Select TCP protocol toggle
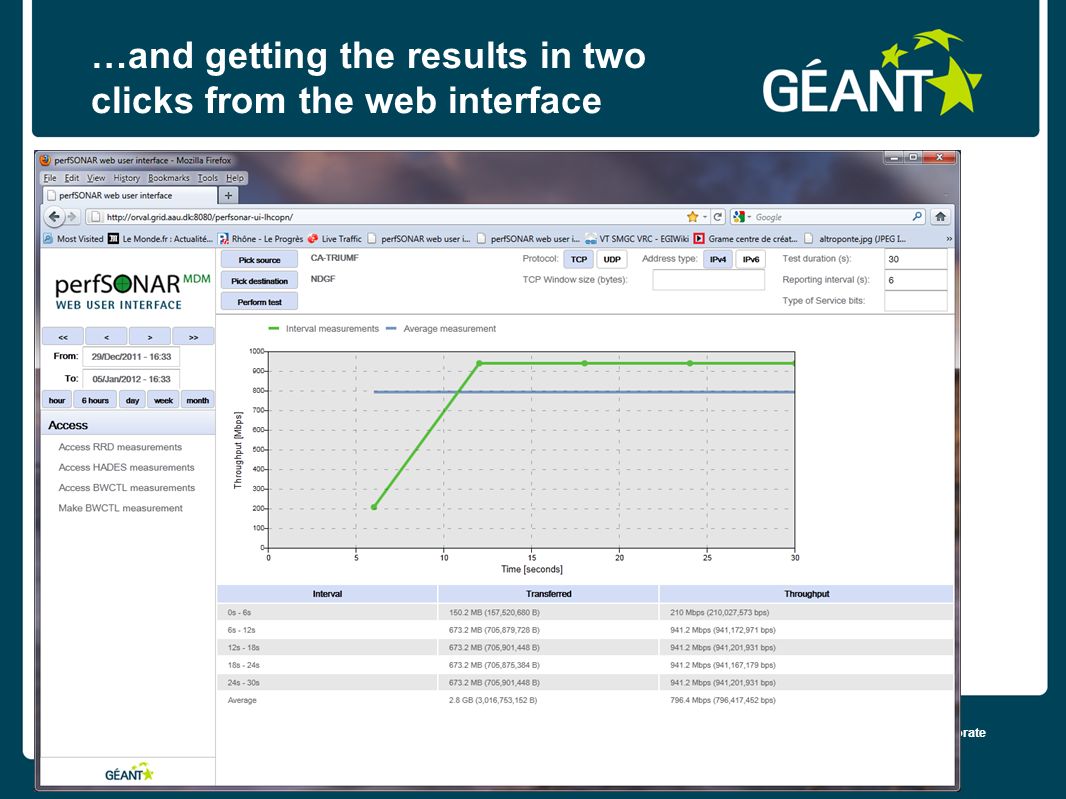This screenshot has height=799, width=1066. click(579, 259)
